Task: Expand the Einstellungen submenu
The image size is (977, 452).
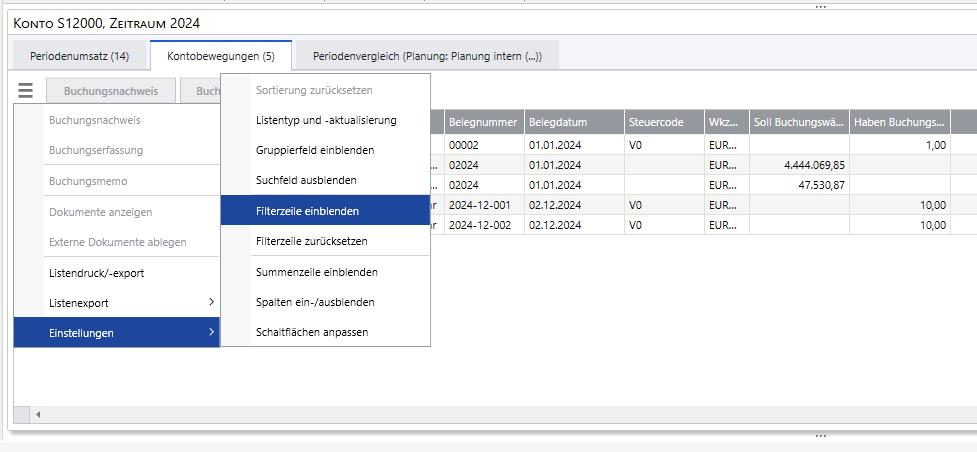Action: (115, 332)
